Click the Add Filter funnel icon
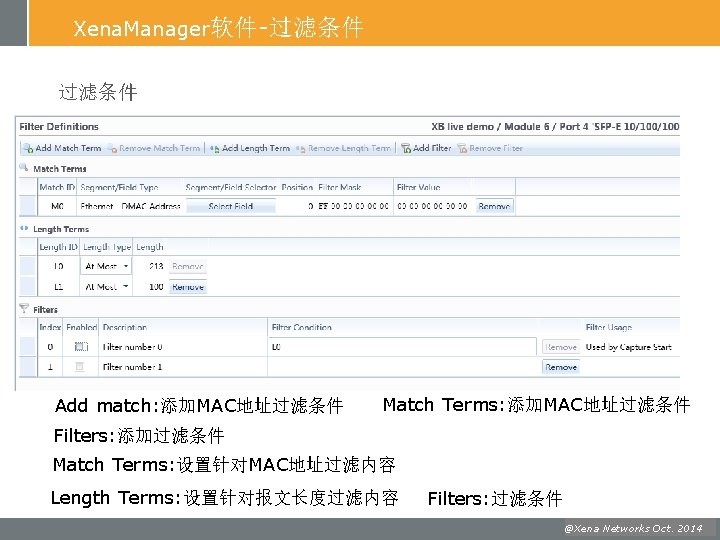The image size is (720, 540). [405, 148]
